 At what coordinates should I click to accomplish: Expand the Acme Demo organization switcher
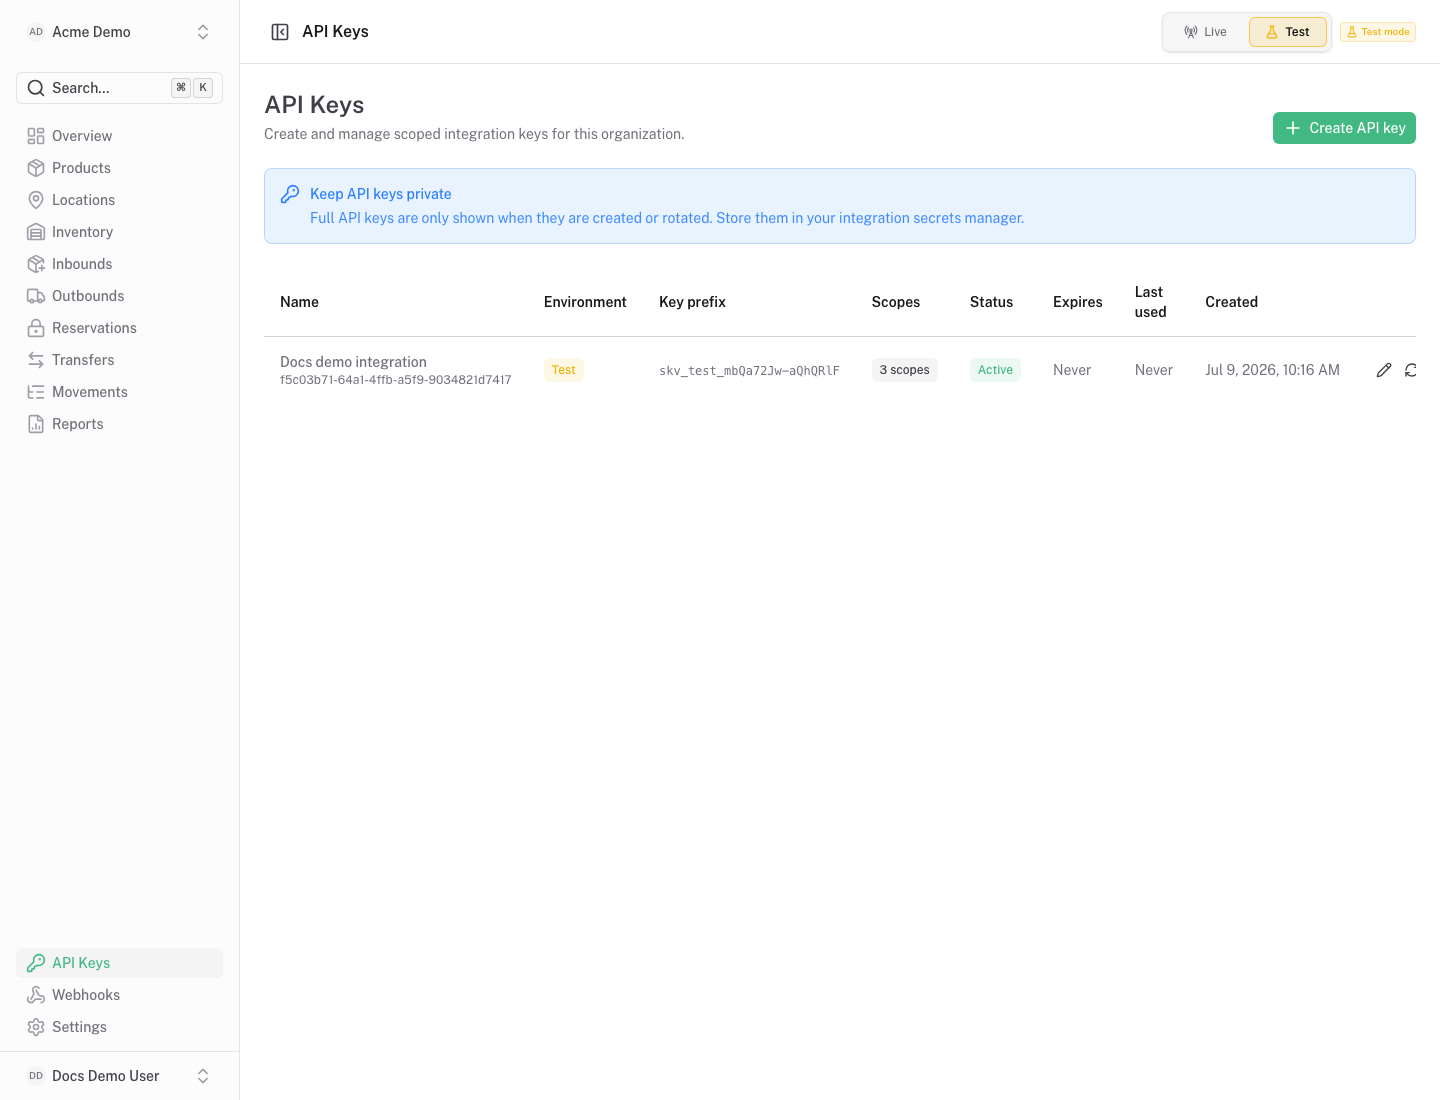[120, 32]
